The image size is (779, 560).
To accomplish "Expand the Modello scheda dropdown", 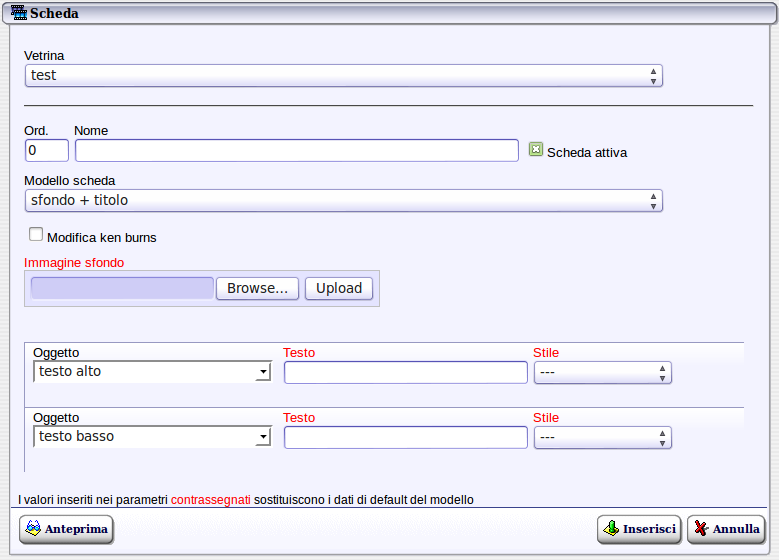I will click(x=343, y=201).
